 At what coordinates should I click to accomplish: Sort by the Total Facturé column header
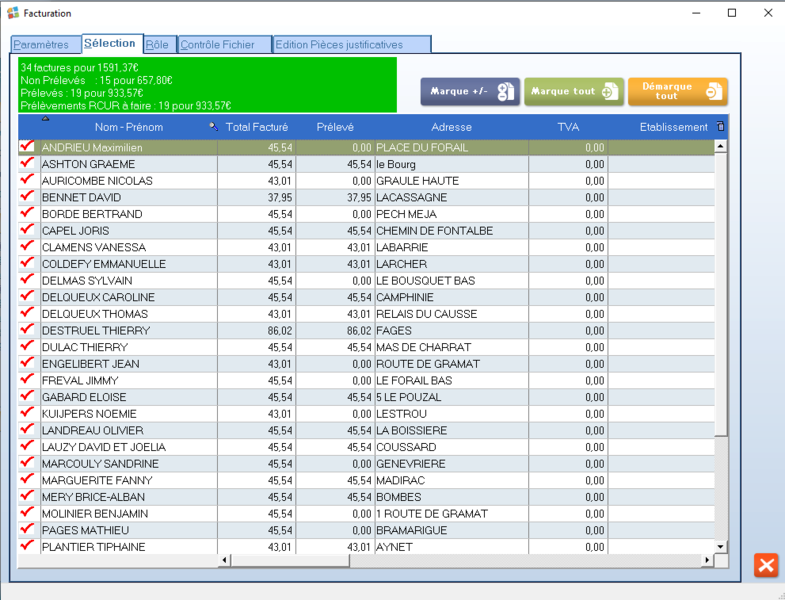click(256, 127)
